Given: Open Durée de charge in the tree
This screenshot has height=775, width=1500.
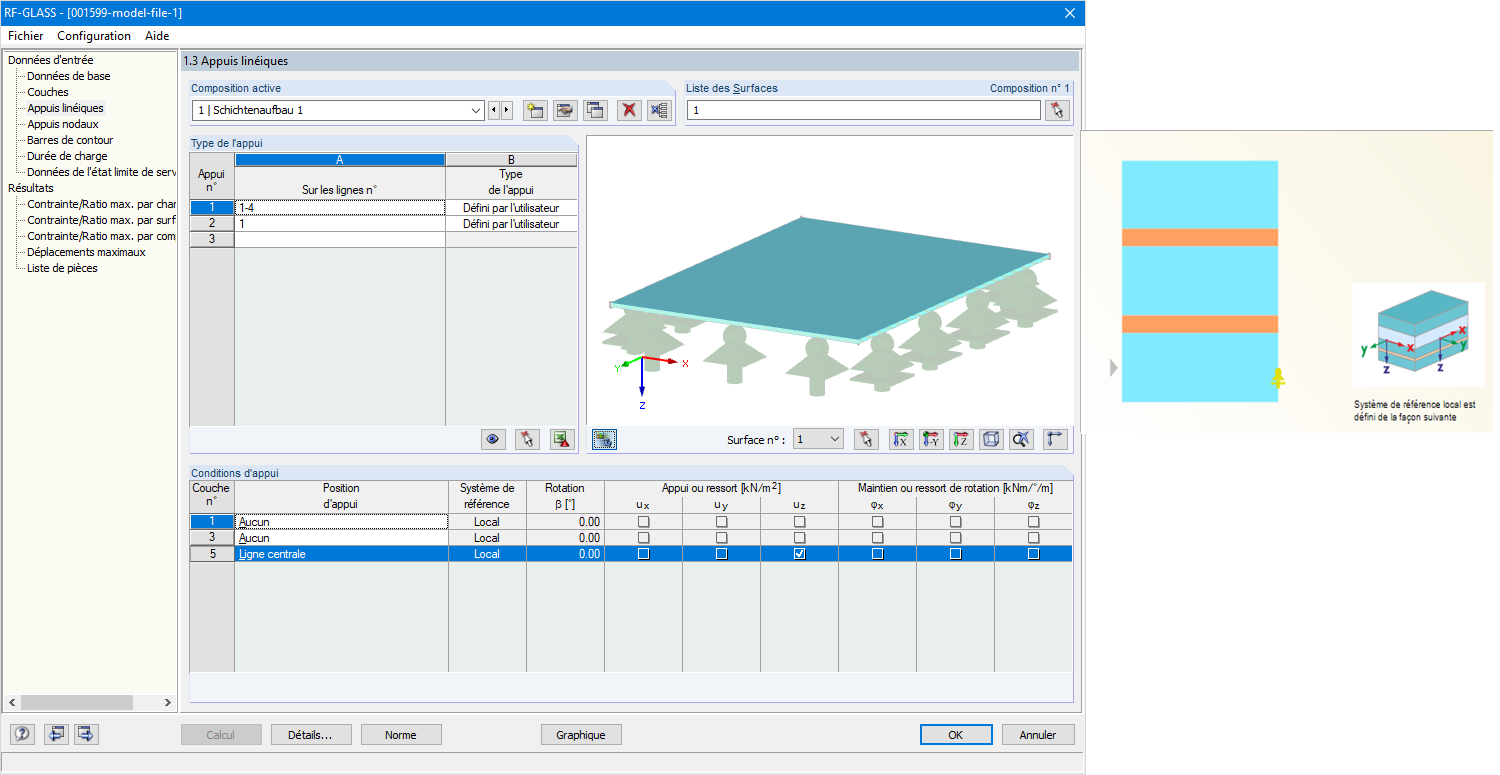Looking at the screenshot, I should [67, 156].
